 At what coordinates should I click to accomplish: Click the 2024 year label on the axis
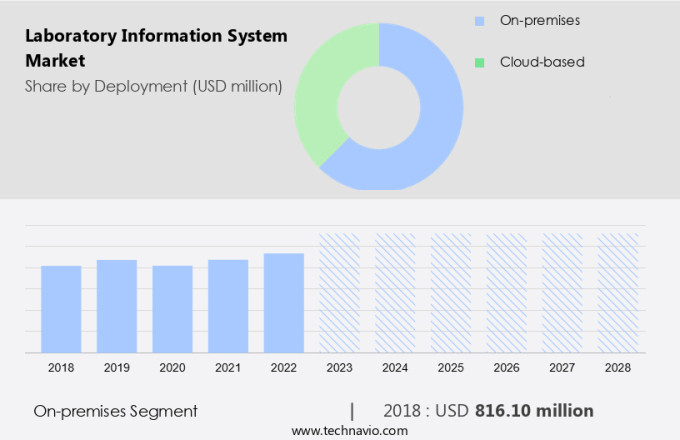395,368
